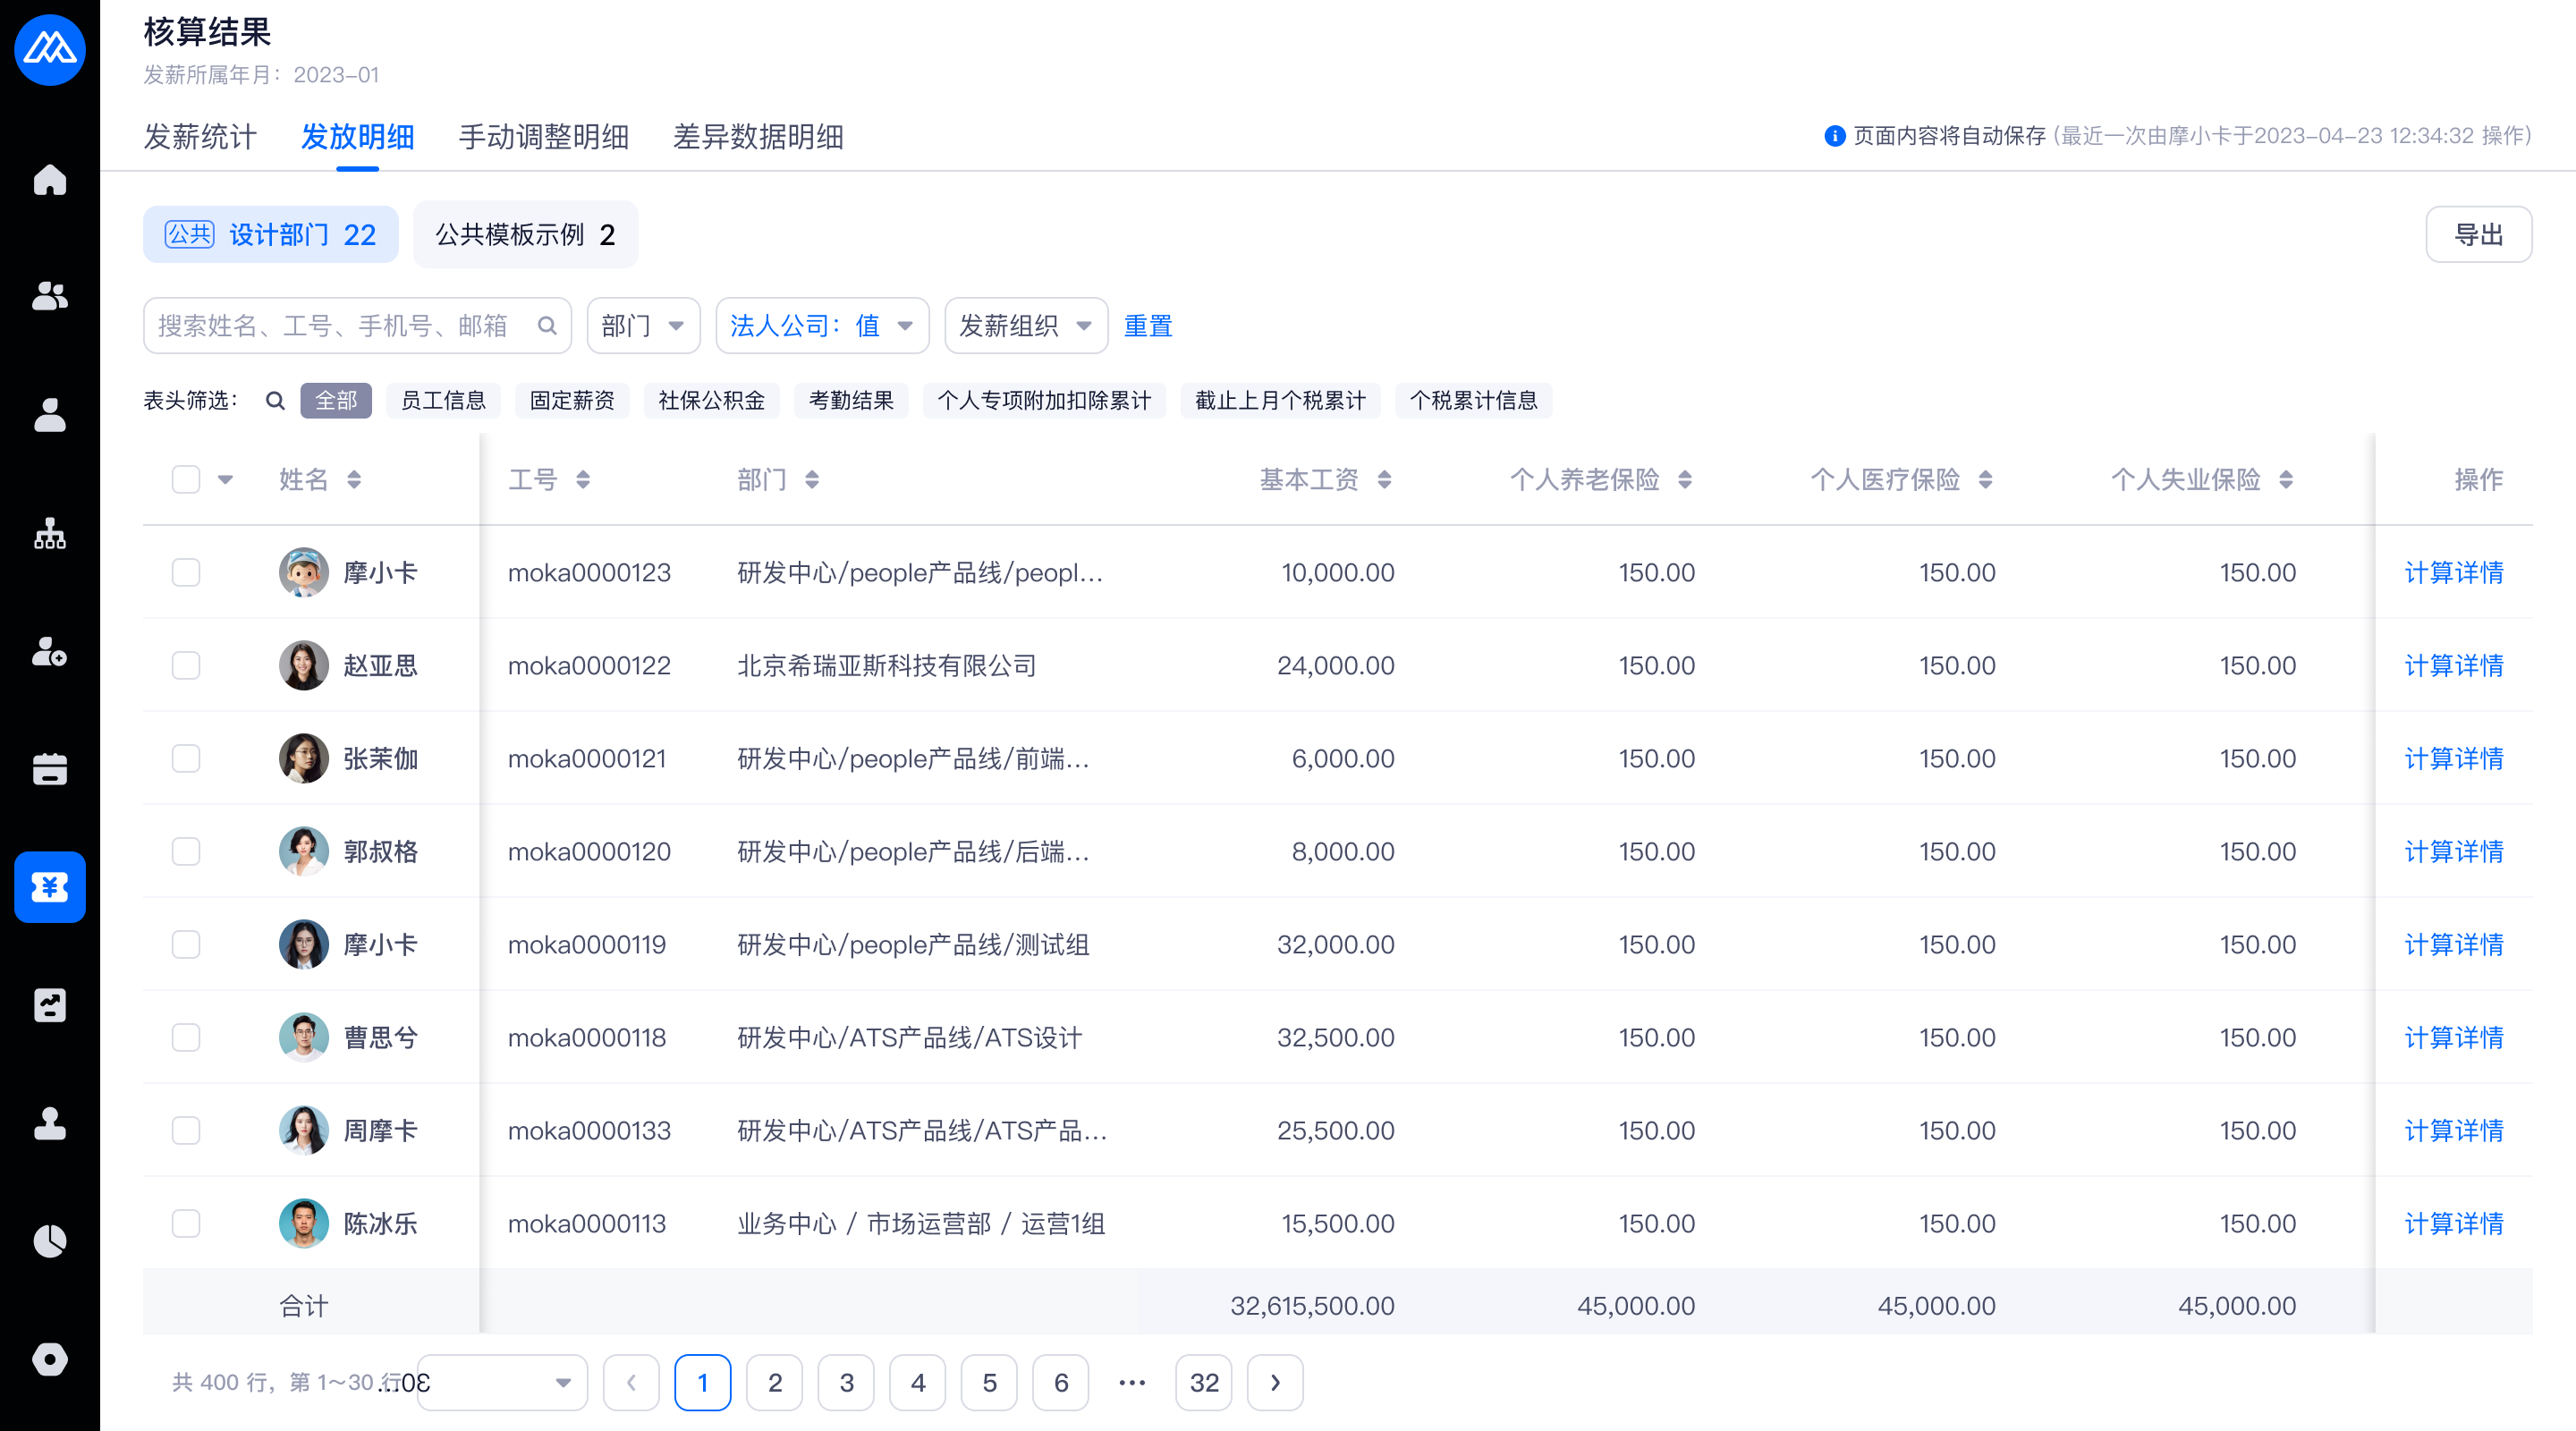Image resolution: width=2576 pixels, height=1431 pixels.
Task: Switch to 差异数据明细 tab
Action: (x=758, y=137)
